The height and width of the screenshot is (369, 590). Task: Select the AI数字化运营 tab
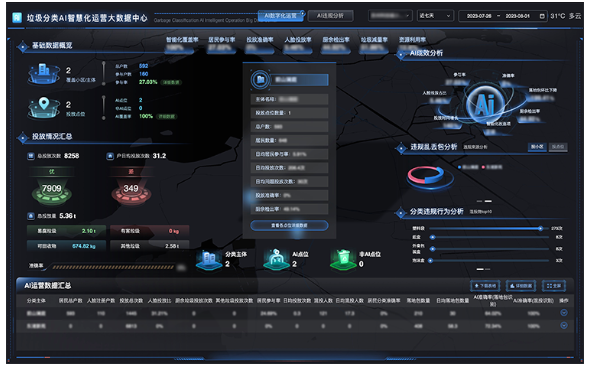(x=281, y=16)
